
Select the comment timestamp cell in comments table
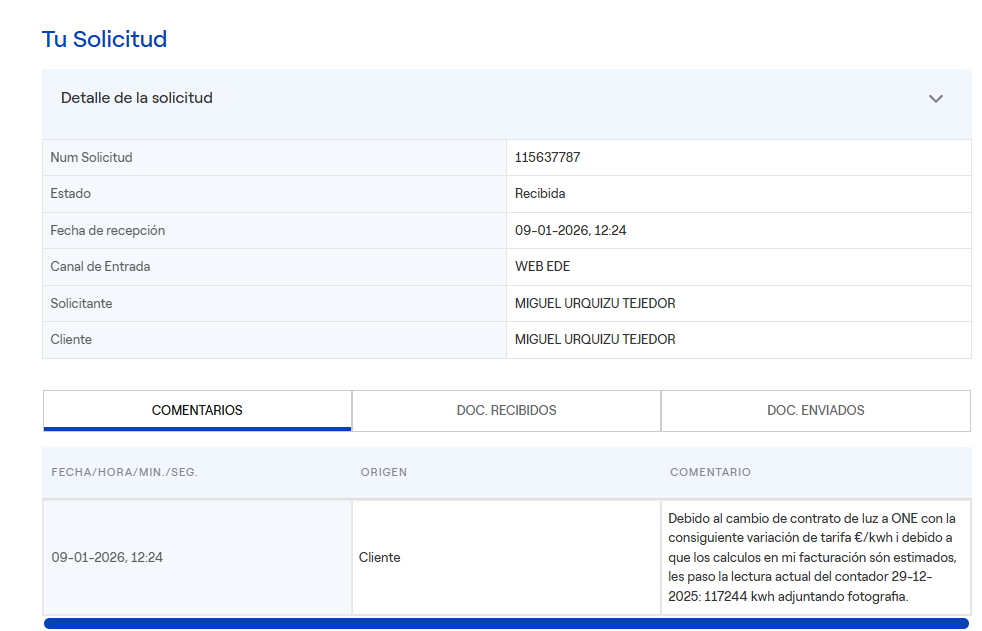coord(107,557)
